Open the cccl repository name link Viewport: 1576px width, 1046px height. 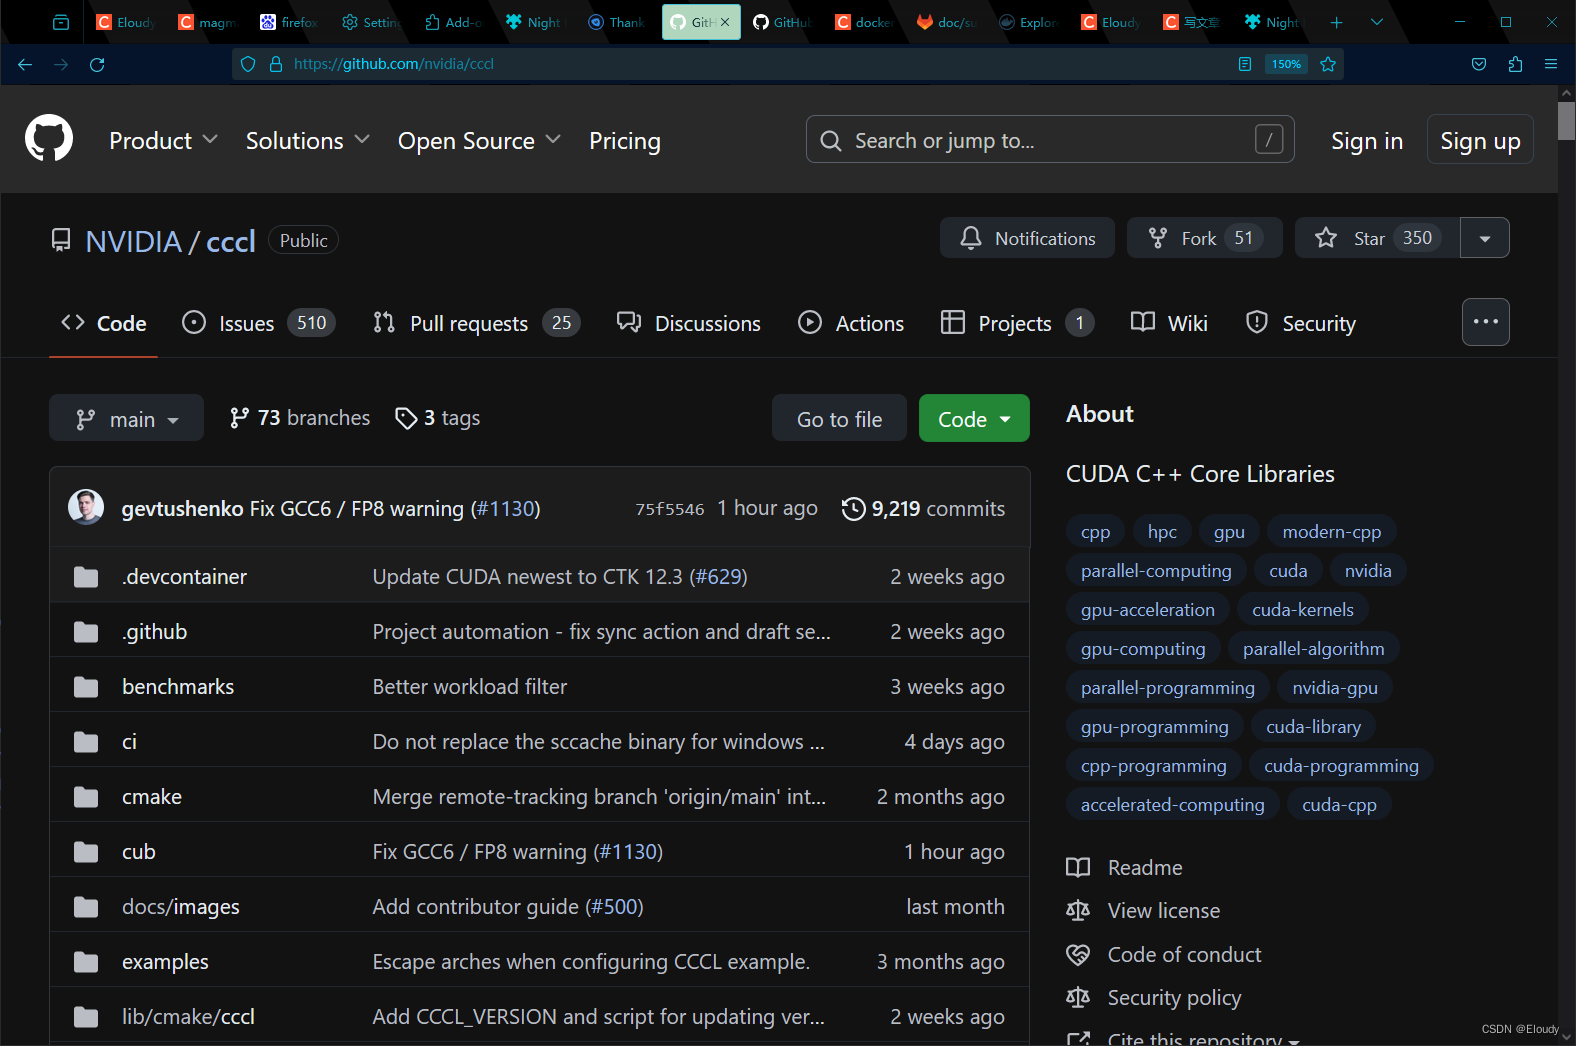click(231, 241)
